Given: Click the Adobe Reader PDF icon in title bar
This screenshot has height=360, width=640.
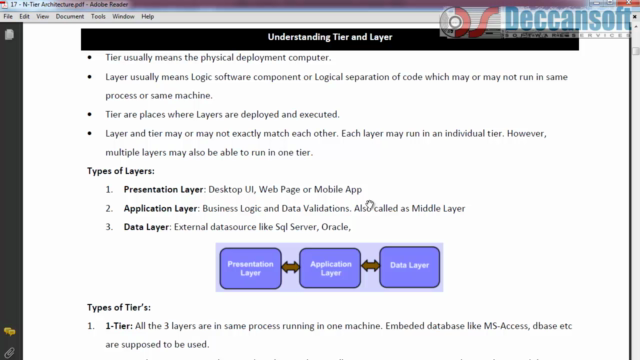Looking at the screenshot, I should (x=4, y=4).
